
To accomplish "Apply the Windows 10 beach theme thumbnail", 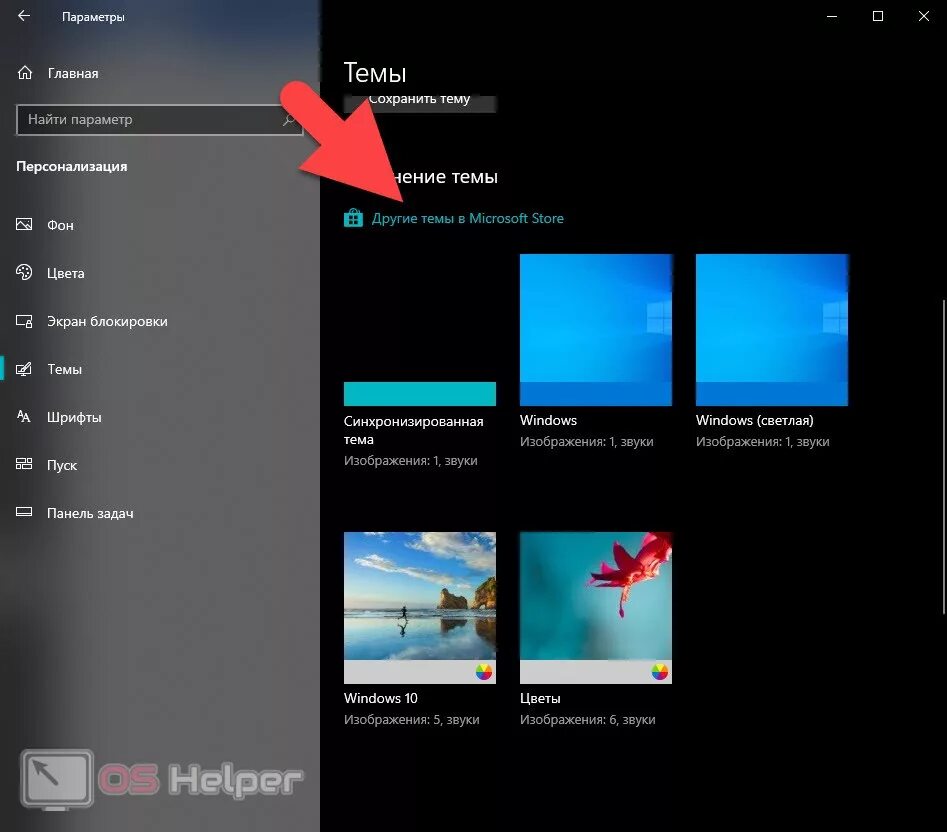I will pos(420,607).
